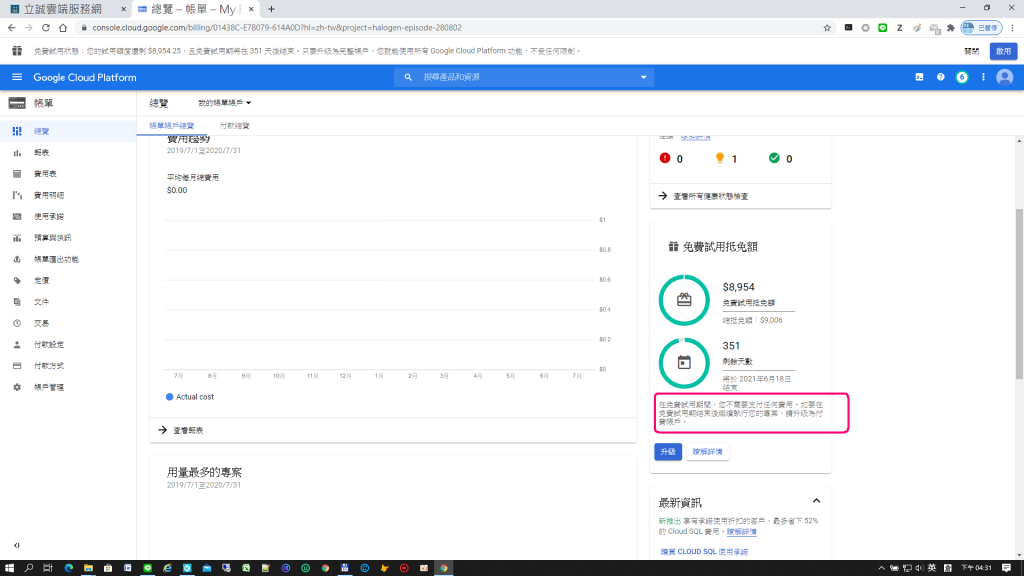Open 文件 (Documents) sidebar item
1024x576 pixels.
(x=68, y=302)
